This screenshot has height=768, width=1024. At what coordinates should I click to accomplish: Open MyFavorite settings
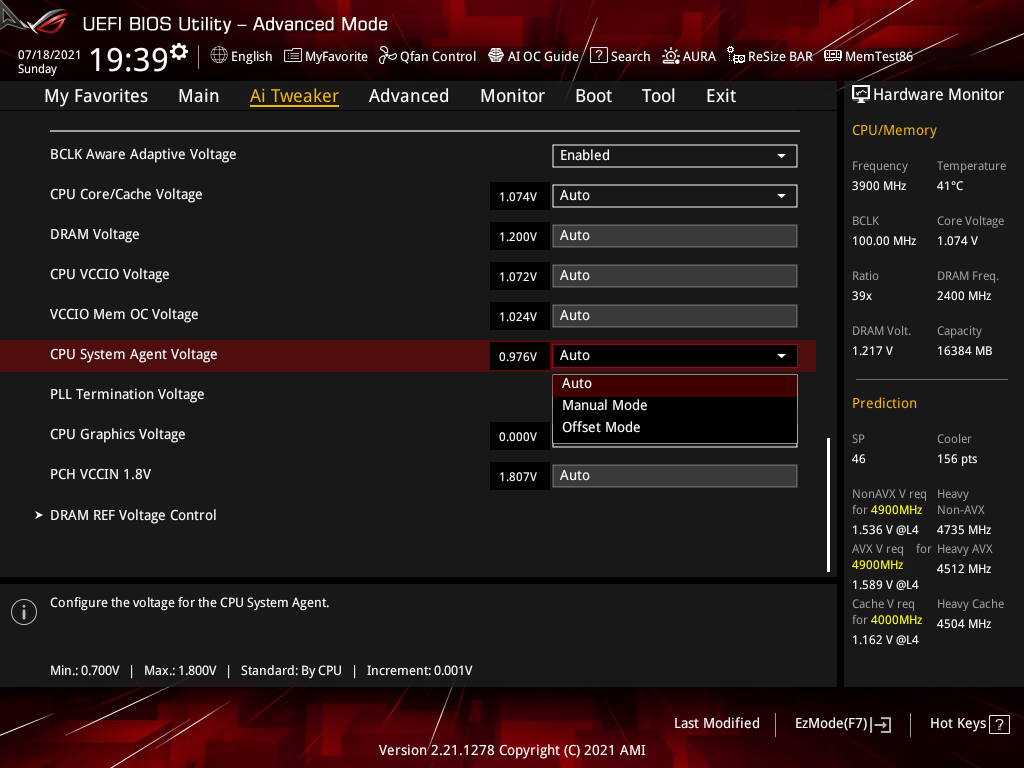[326, 56]
